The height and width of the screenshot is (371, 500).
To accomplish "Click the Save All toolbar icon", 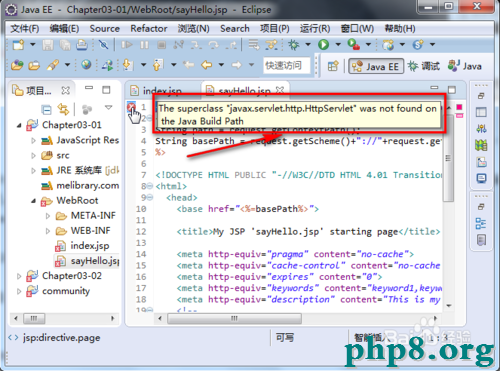I will 65,45.
